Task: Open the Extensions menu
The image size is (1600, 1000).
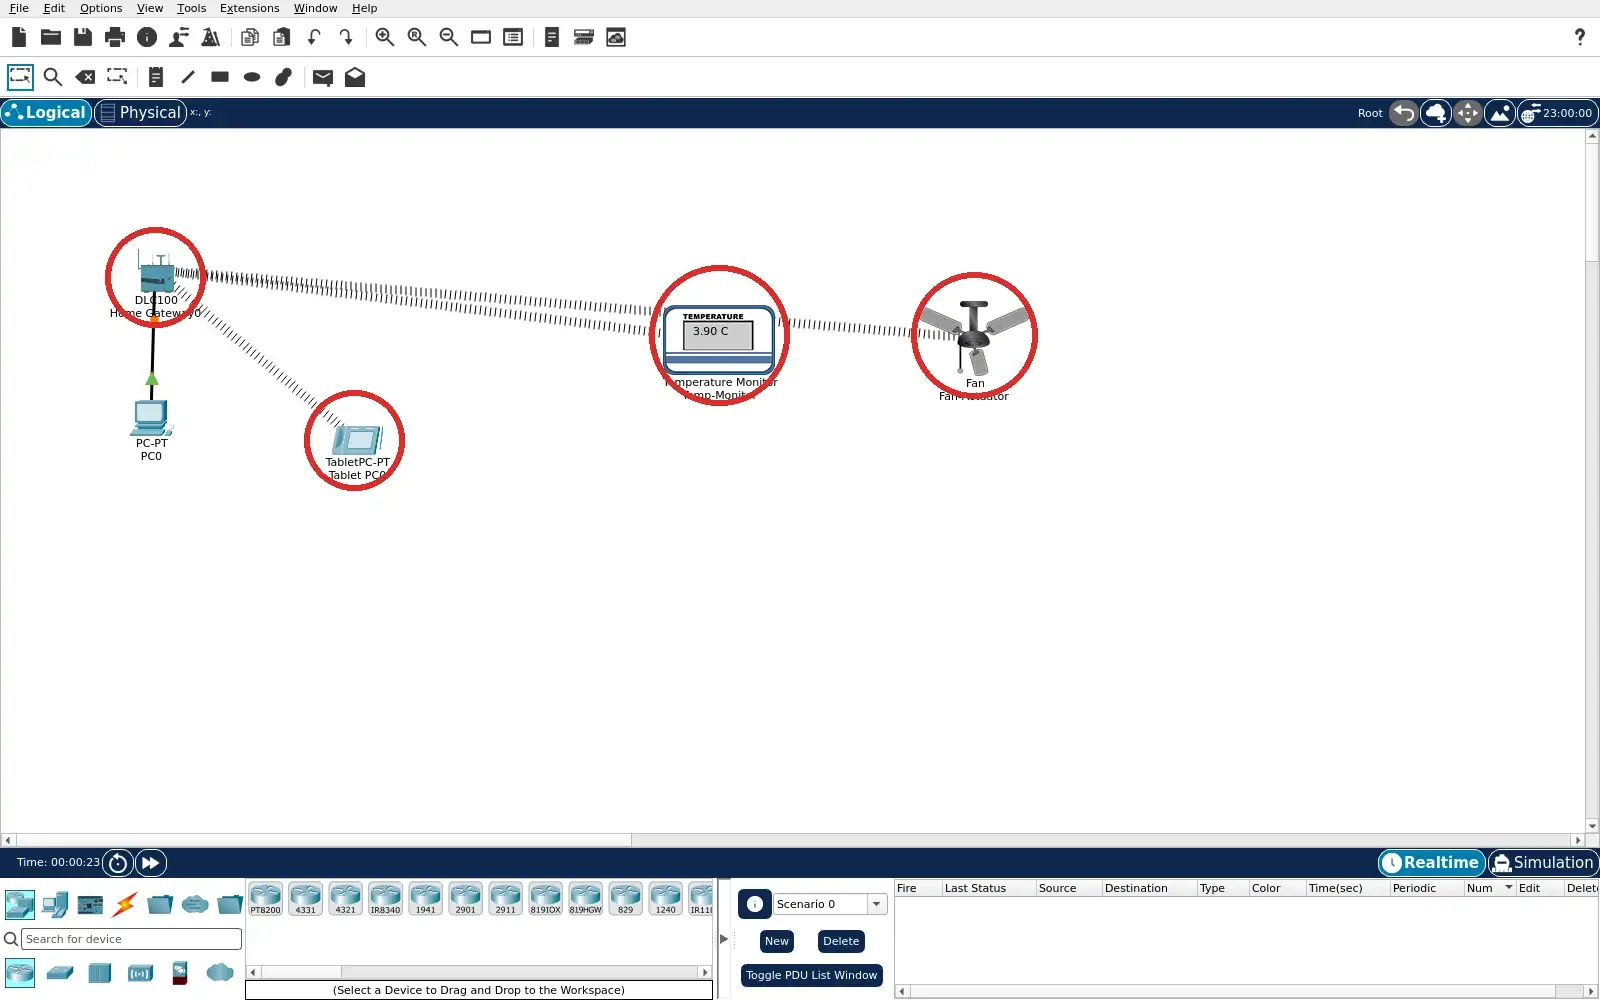Action: [x=249, y=8]
